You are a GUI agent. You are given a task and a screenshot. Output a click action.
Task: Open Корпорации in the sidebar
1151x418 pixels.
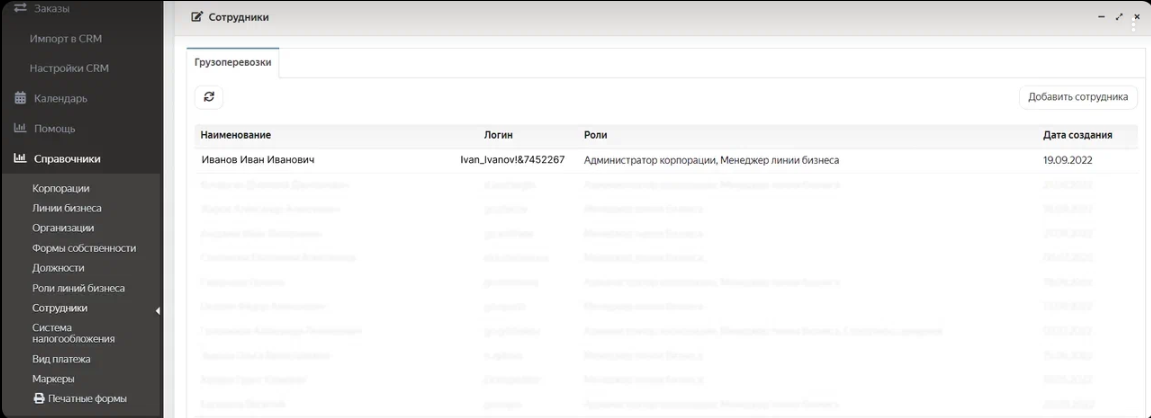coord(60,188)
